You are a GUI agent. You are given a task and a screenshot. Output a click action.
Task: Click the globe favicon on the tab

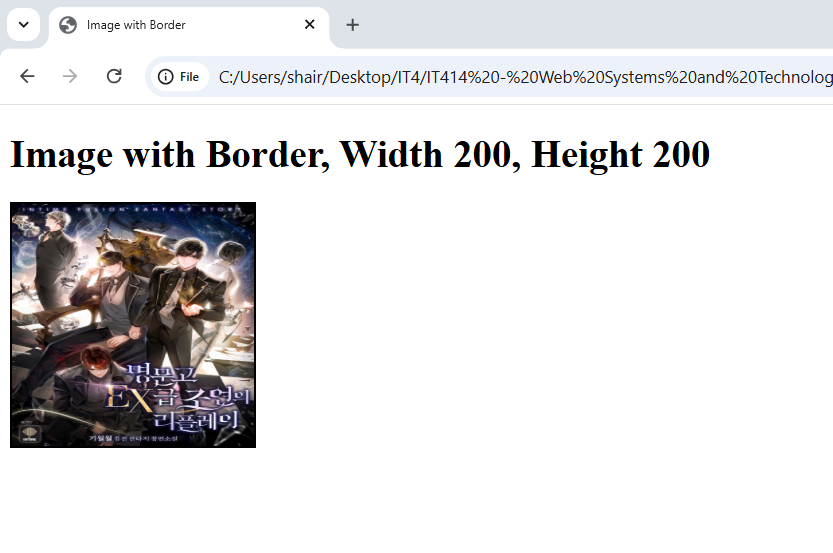[x=68, y=25]
